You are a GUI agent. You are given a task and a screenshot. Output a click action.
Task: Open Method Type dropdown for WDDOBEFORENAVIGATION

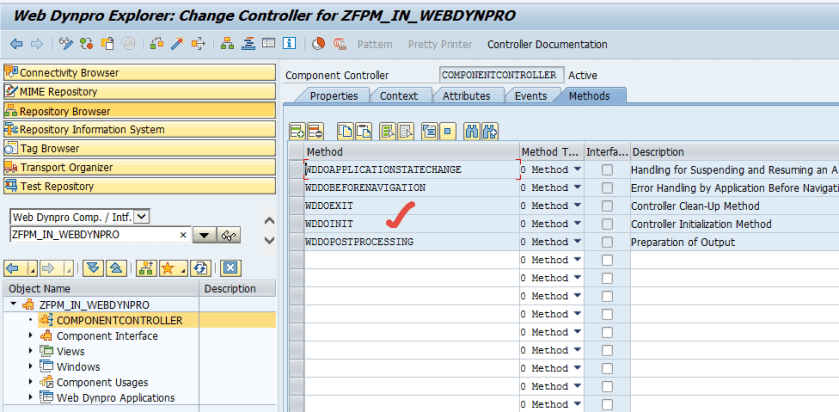(577, 188)
